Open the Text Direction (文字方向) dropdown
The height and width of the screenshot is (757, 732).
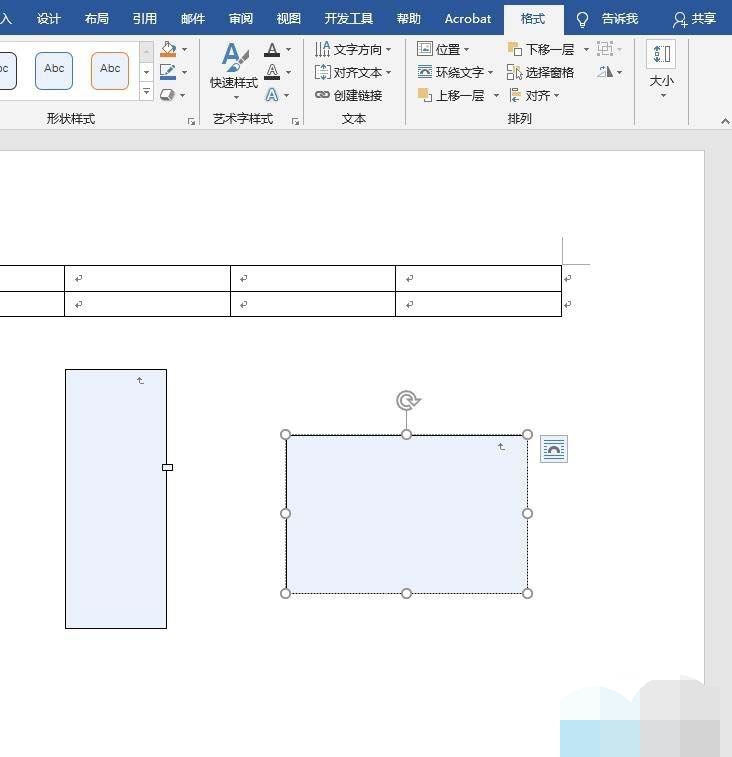pos(353,49)
